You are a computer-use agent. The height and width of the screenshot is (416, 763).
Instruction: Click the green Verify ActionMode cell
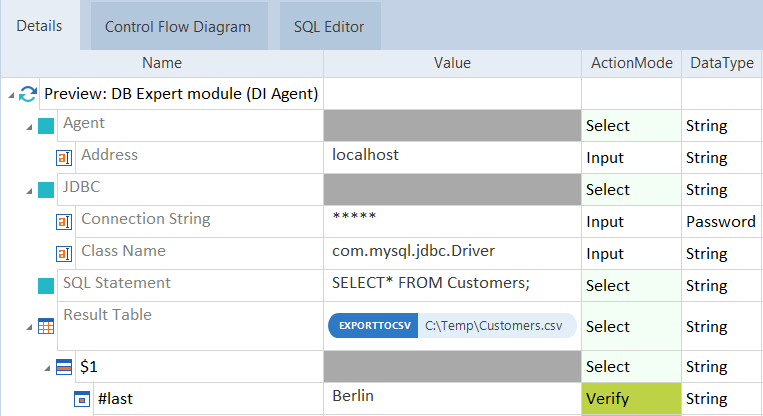tap(631, 399)
